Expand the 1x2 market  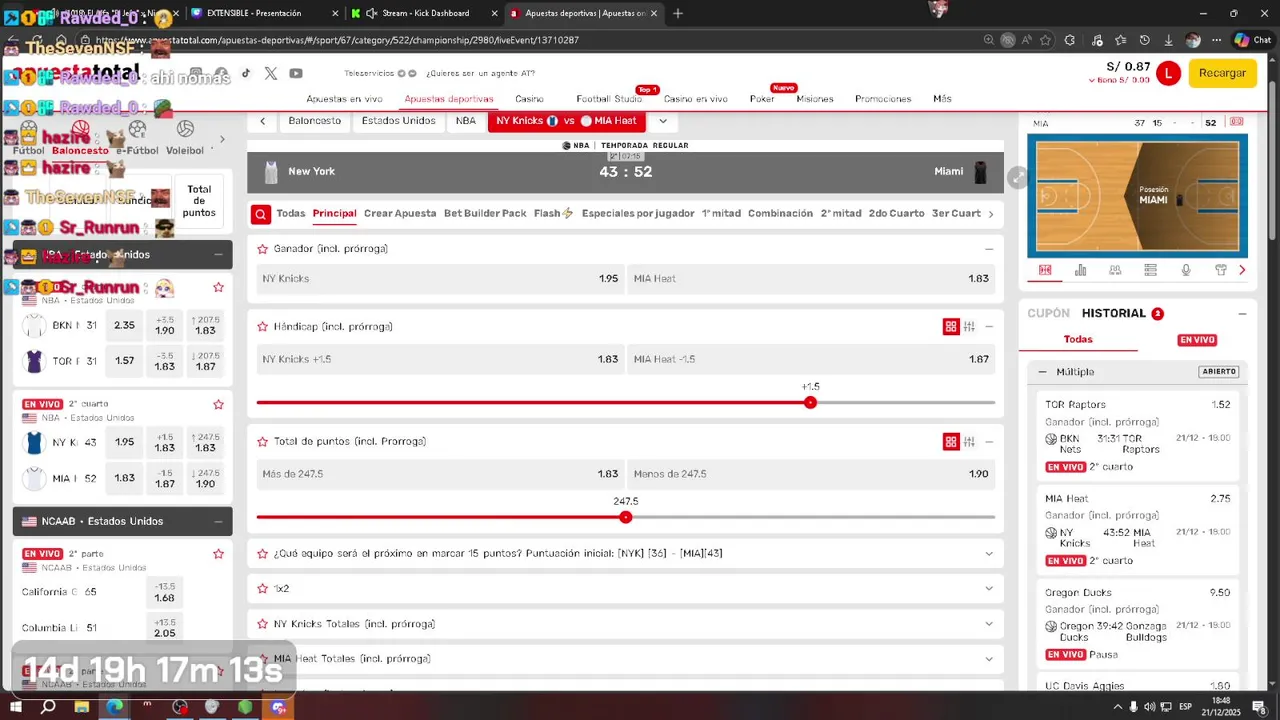989,589
